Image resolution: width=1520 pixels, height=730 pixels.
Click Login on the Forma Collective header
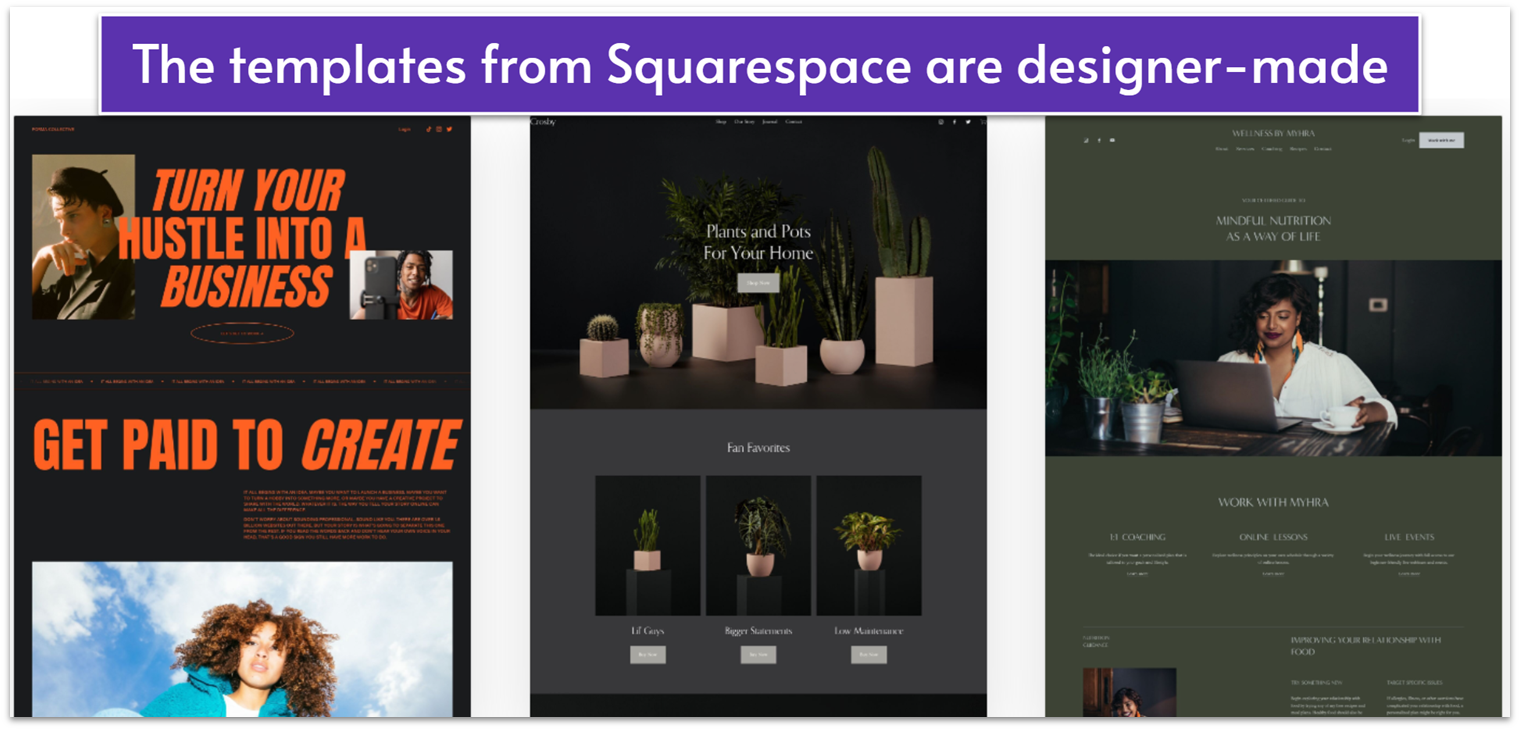(x=405, y=129)
